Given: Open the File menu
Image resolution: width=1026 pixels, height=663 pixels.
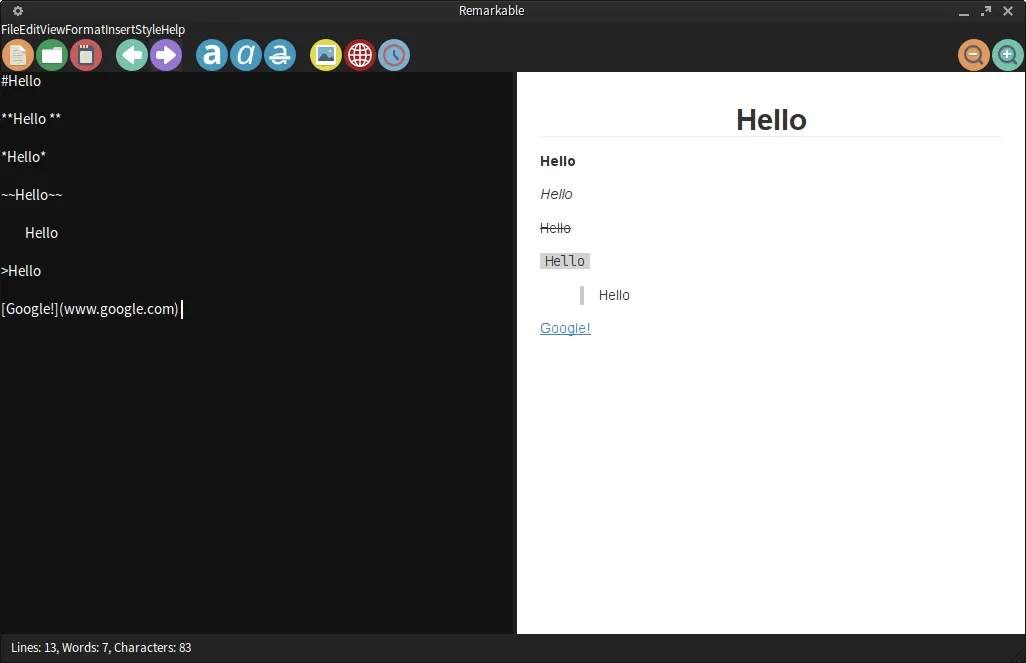Looking at the screenshot, I should pyautogui.click(x=10, y=30).
